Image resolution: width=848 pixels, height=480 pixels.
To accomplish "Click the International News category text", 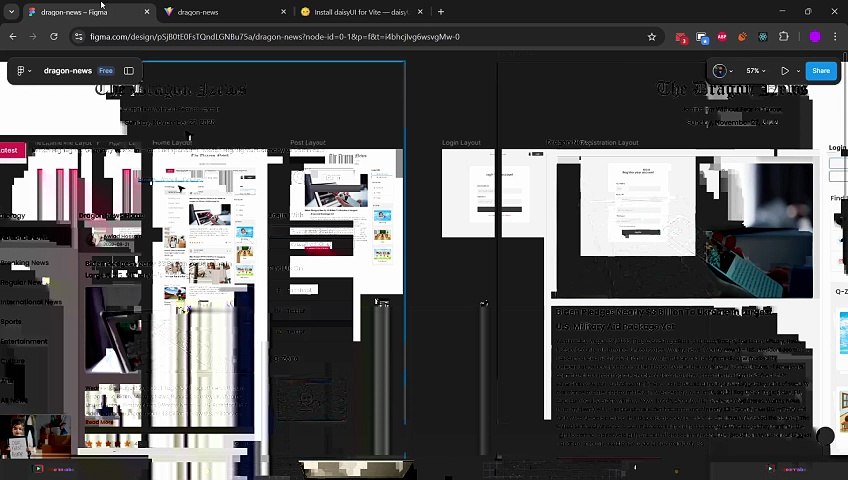I will [31, 302].
